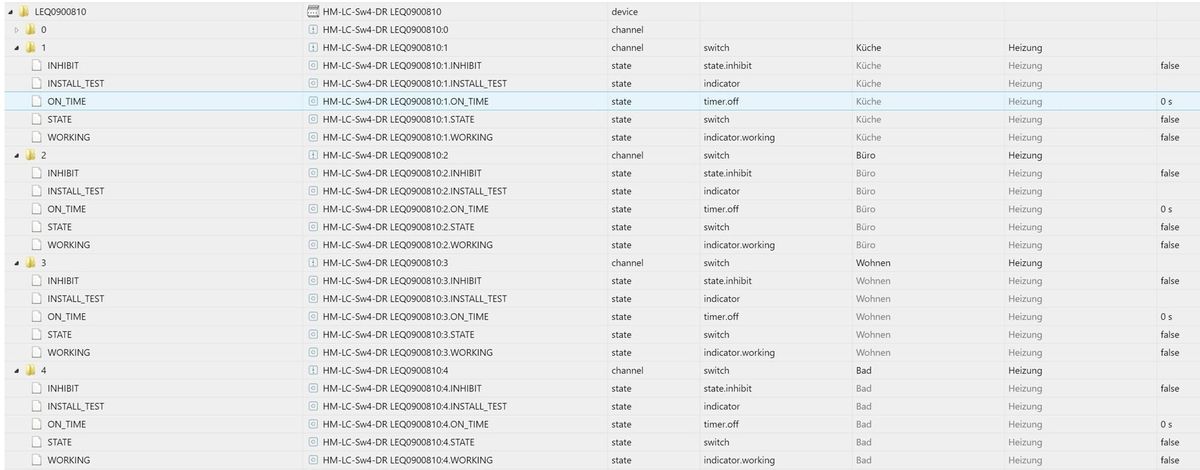Click the channel icon beside HM-LC-Sw4-DR LEQ0900810:4

point(314,371)
